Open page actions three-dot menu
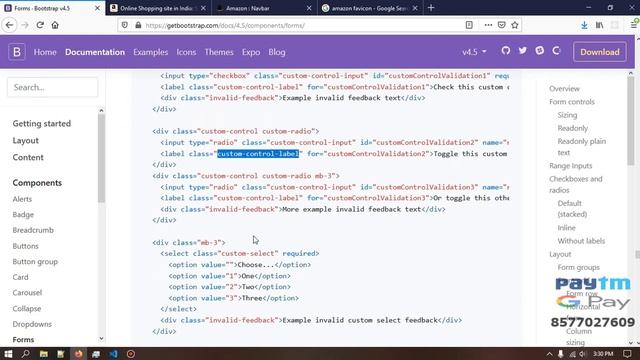This screenshot has height=360, width=640. 488,25
